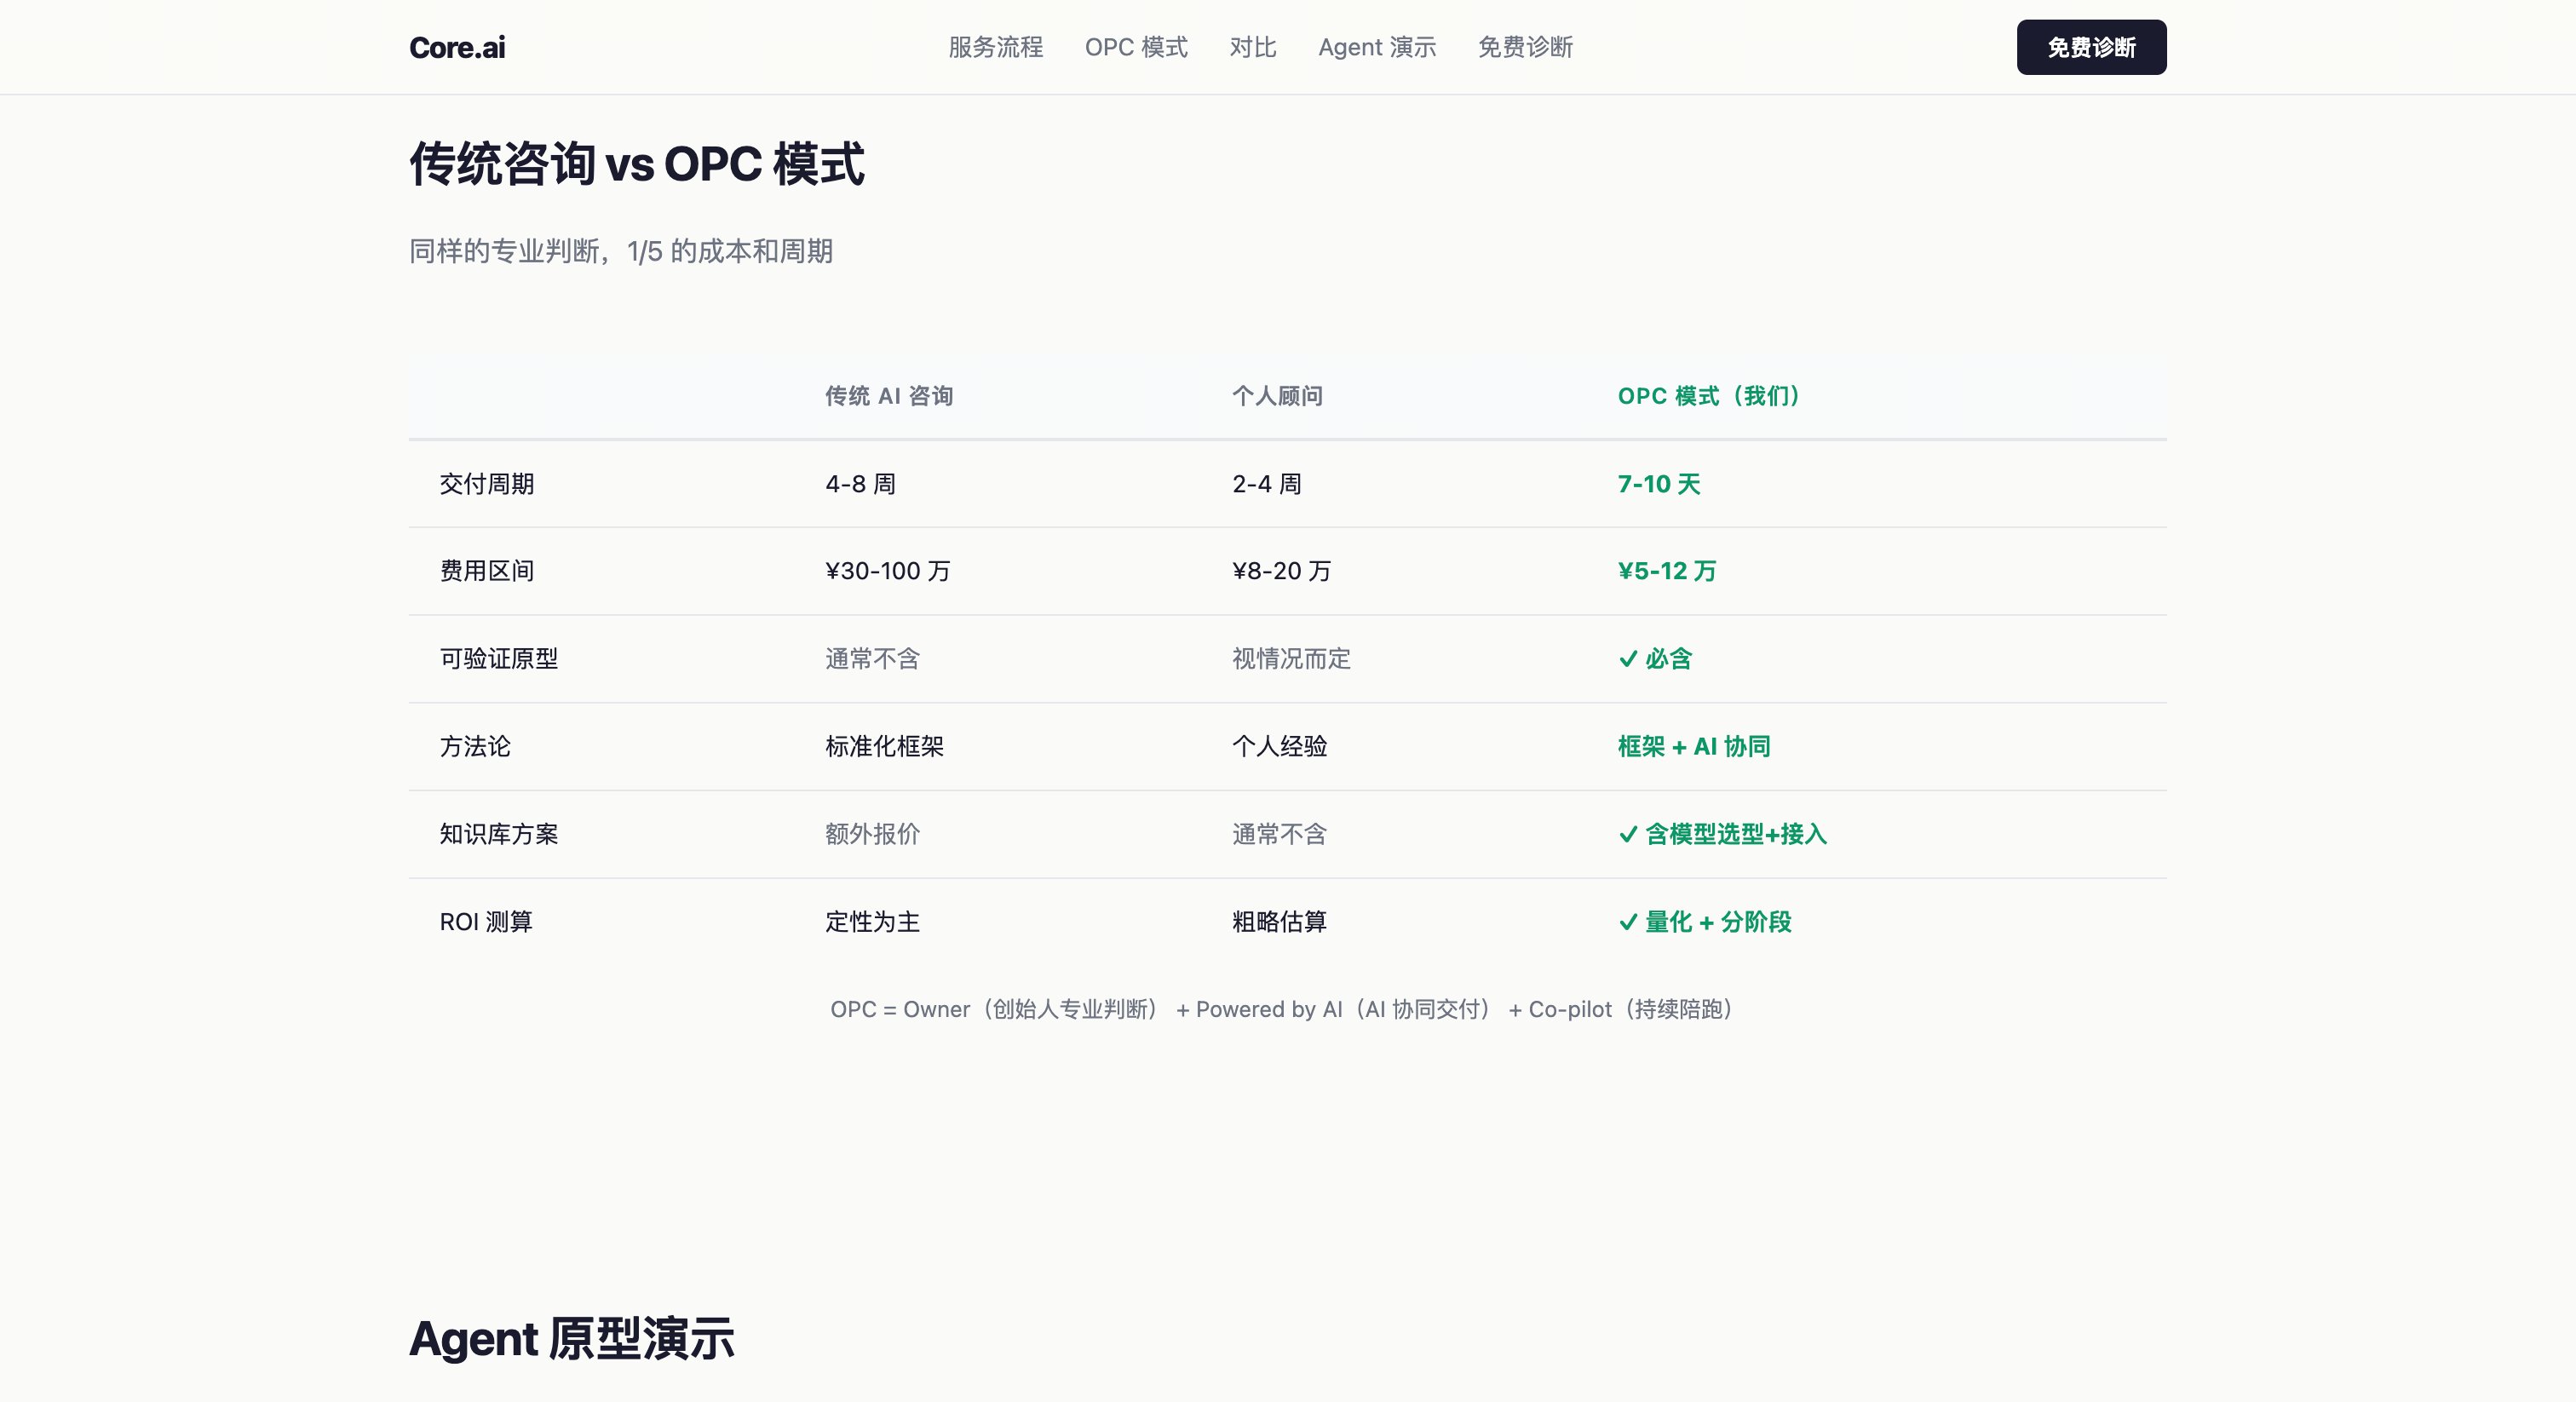Open the 服务流程 nav link
This screenshot has width=2576, height=1402.
click(995, 47)
